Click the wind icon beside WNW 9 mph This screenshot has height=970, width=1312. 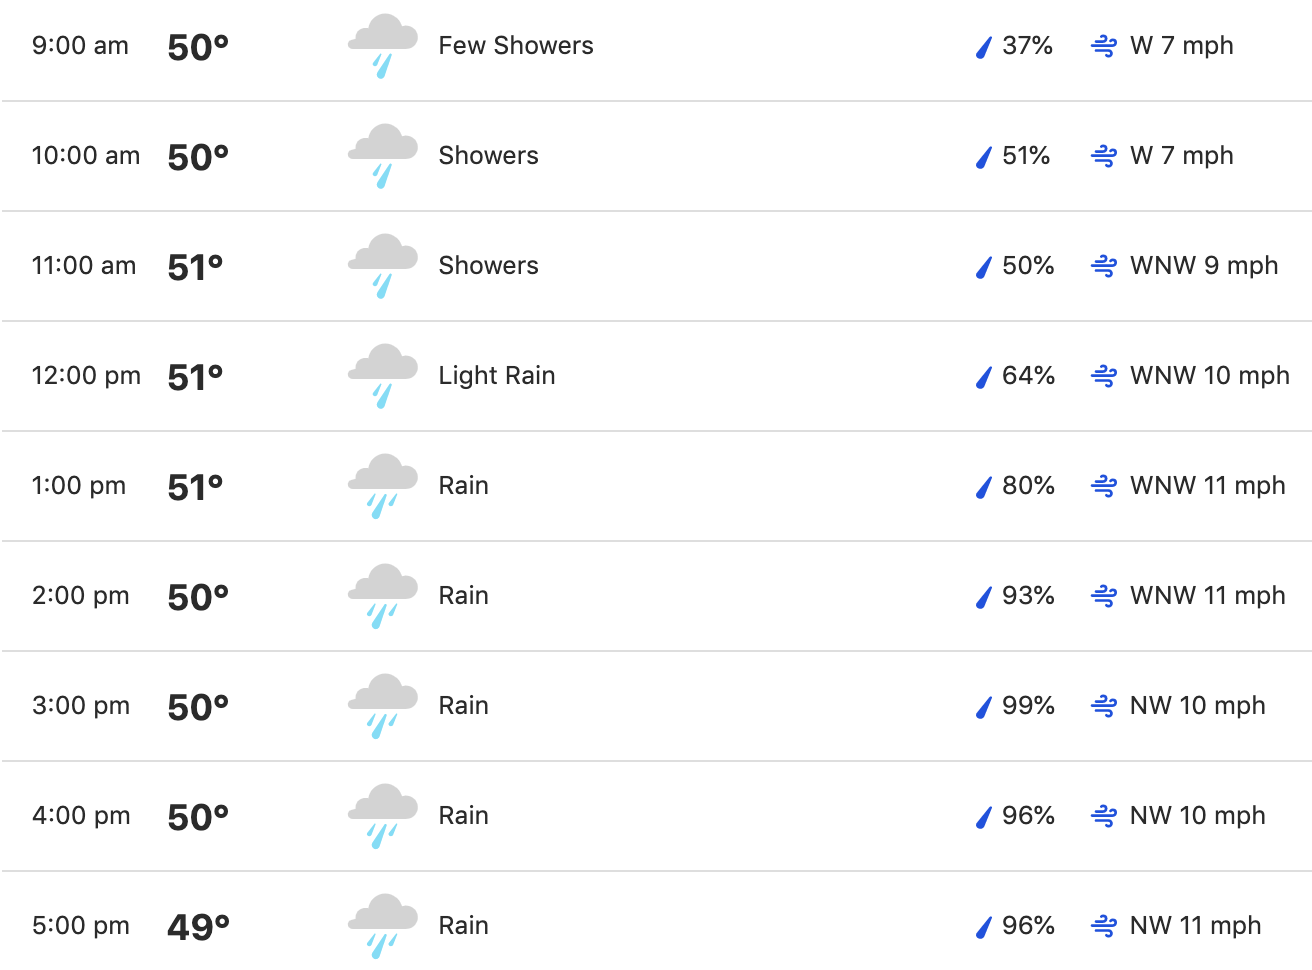(1104, 266)
